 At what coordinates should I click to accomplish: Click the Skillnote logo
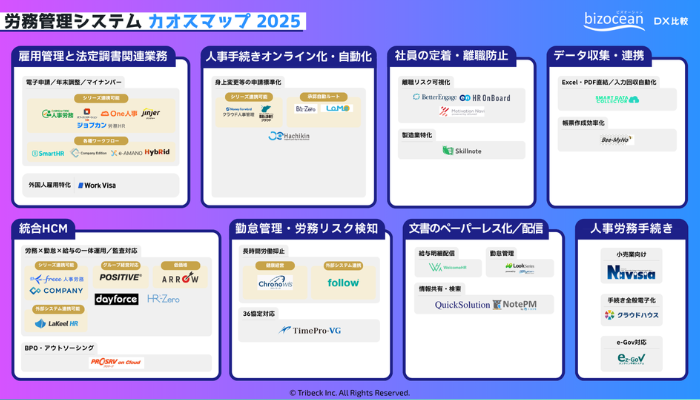click(x=462, y=151)
